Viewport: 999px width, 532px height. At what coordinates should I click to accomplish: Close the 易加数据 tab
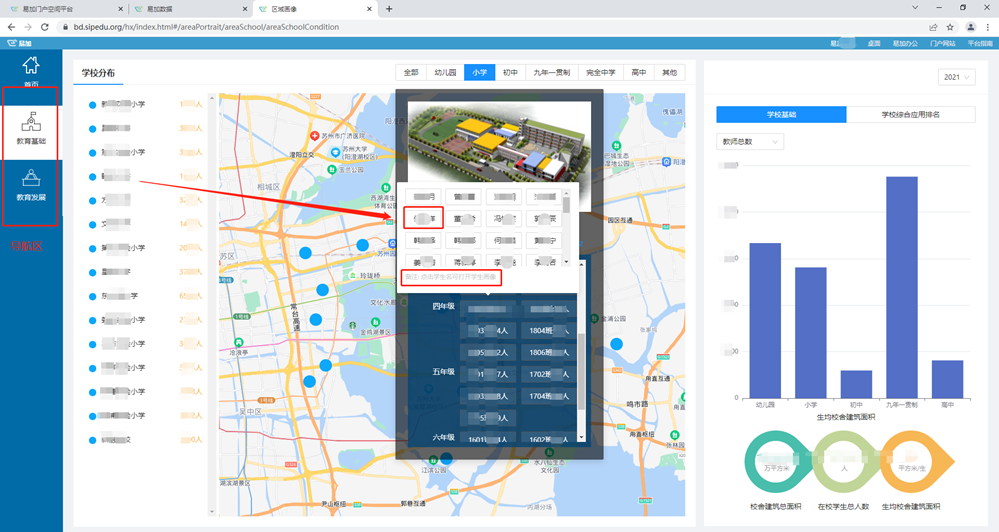point(245,9)
